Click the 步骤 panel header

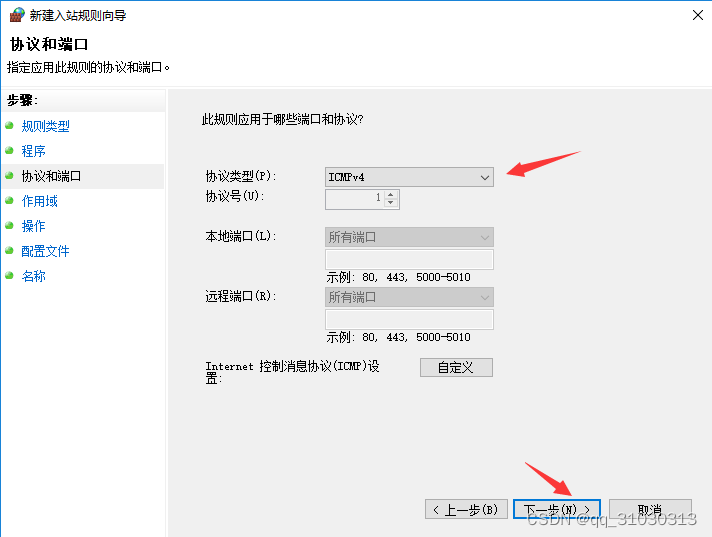click(22, 100)
